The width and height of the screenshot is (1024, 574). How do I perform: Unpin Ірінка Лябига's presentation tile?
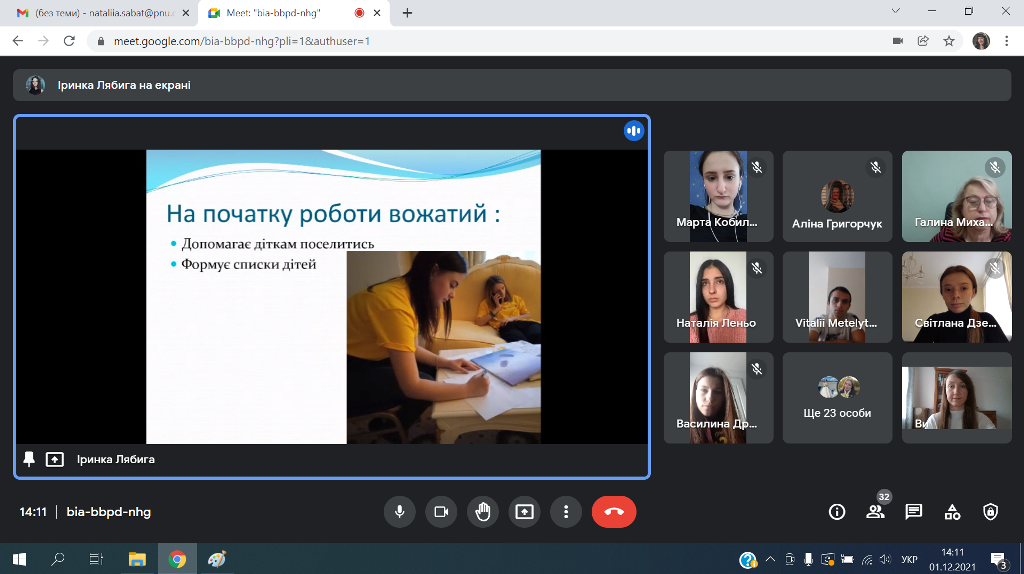29,459
